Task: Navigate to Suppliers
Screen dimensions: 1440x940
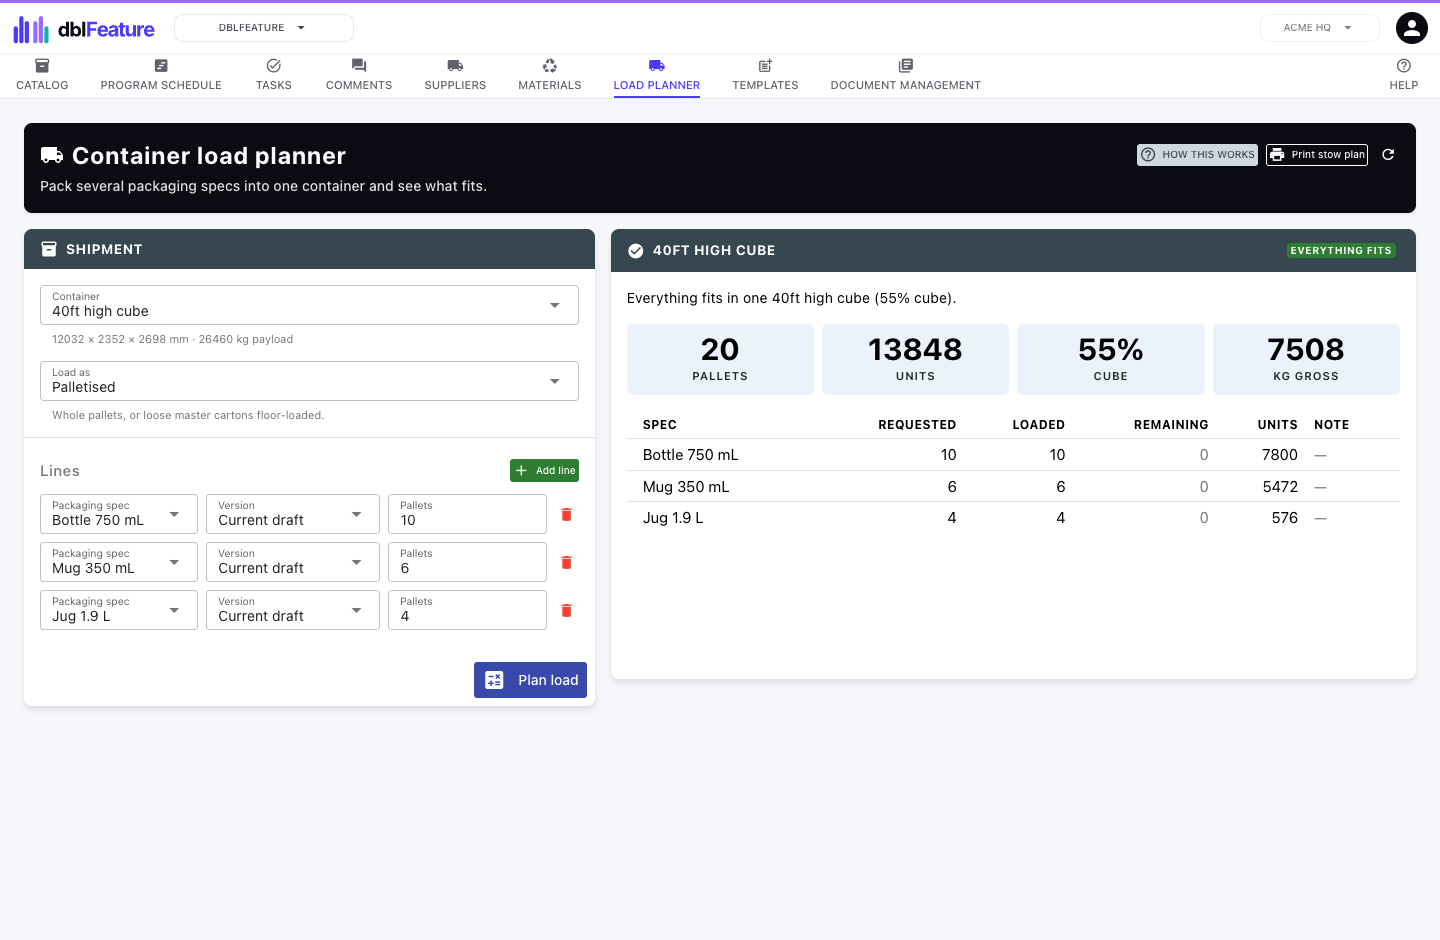Action: click(455, 75)
